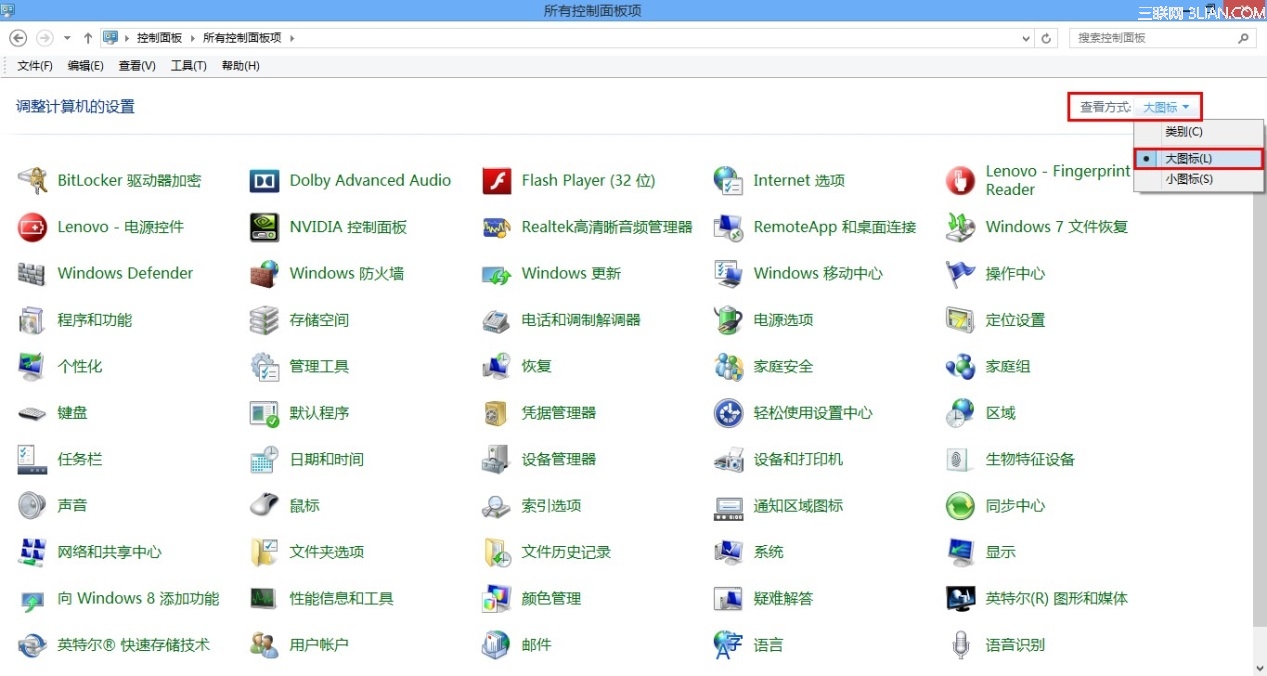Click the 控制面板 breadcrumb in the address bar

tap(159, 38)
